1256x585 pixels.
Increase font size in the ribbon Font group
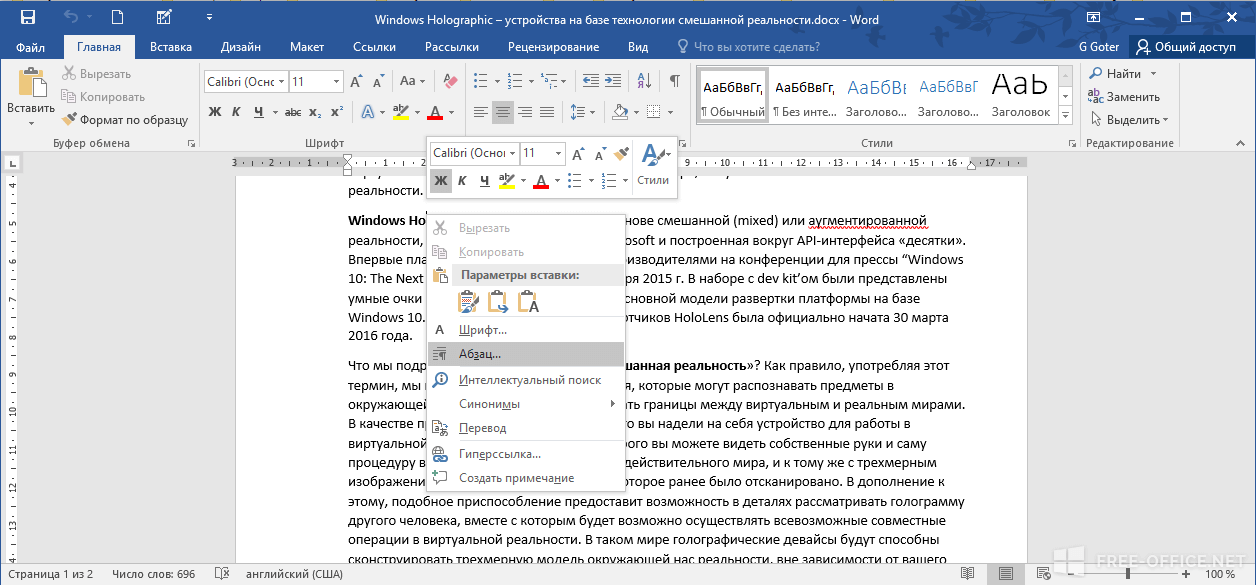[357, 81]
